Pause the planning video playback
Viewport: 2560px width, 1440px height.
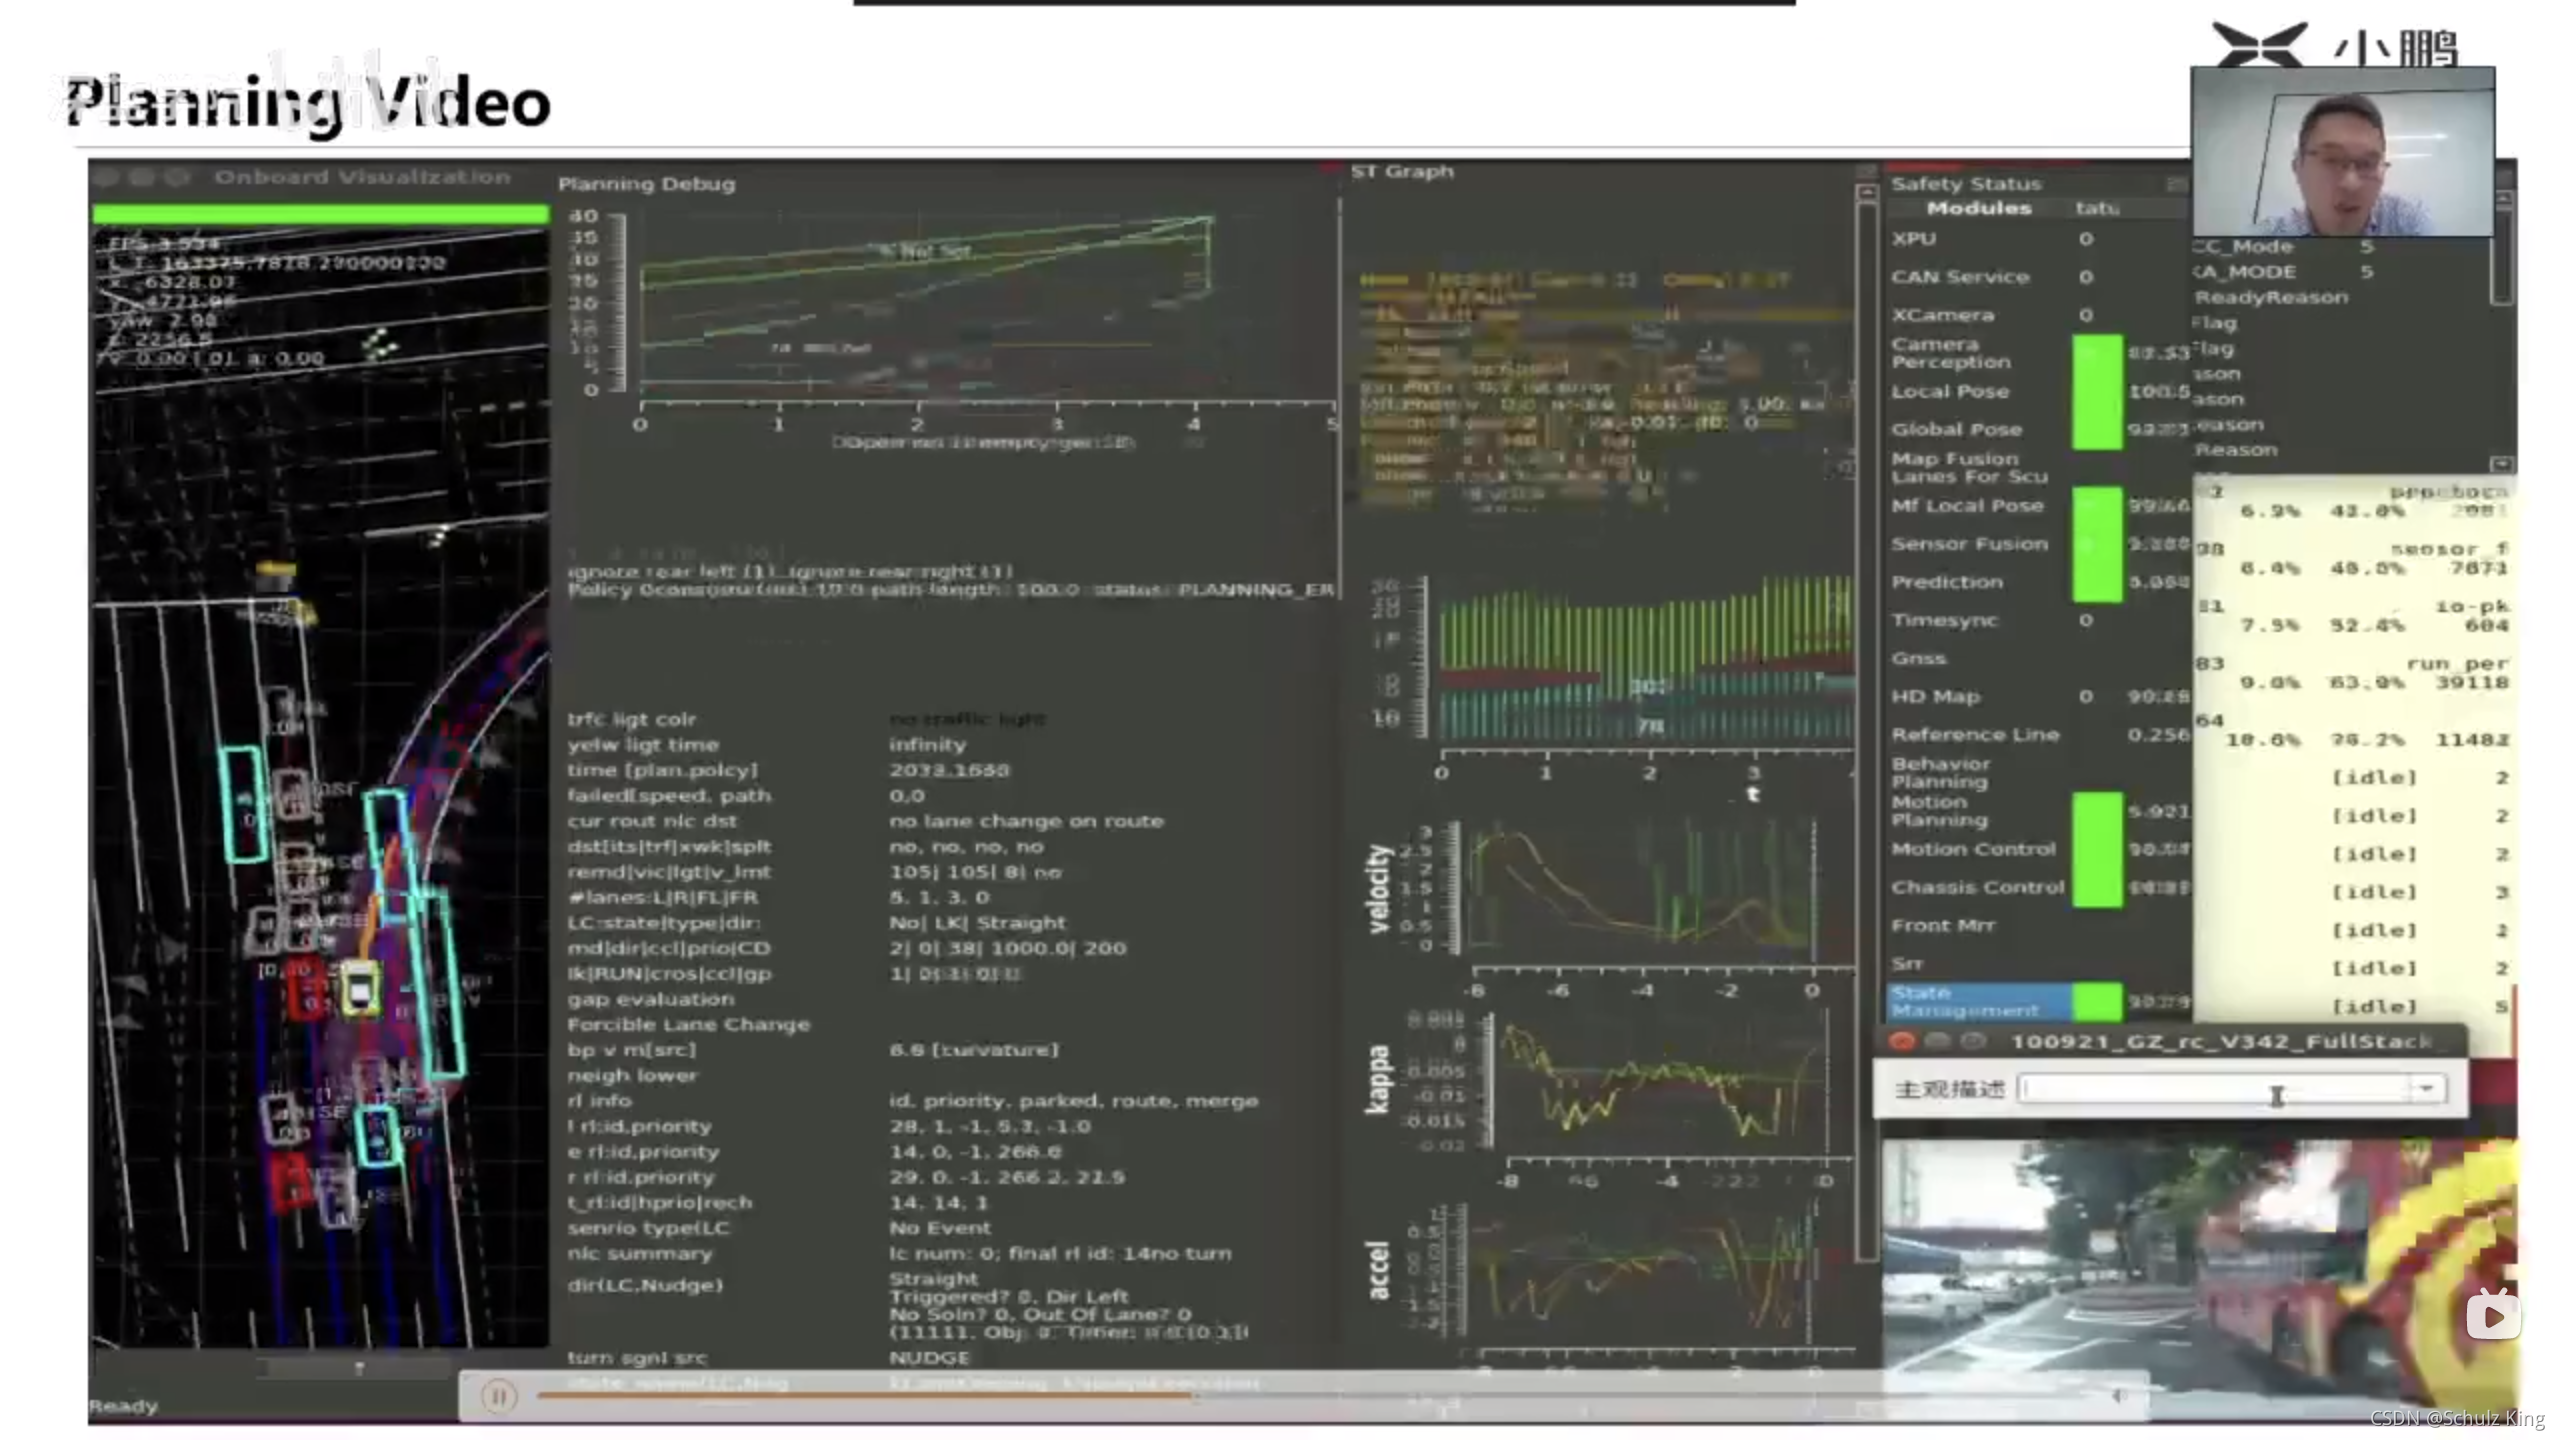[x=498, y=1396]
